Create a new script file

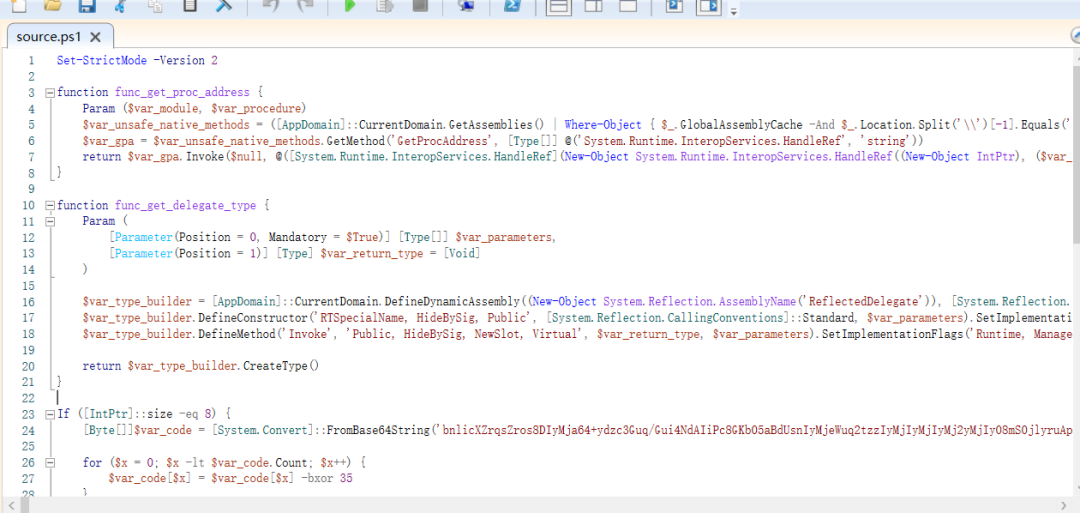click(x=19, y=6)
